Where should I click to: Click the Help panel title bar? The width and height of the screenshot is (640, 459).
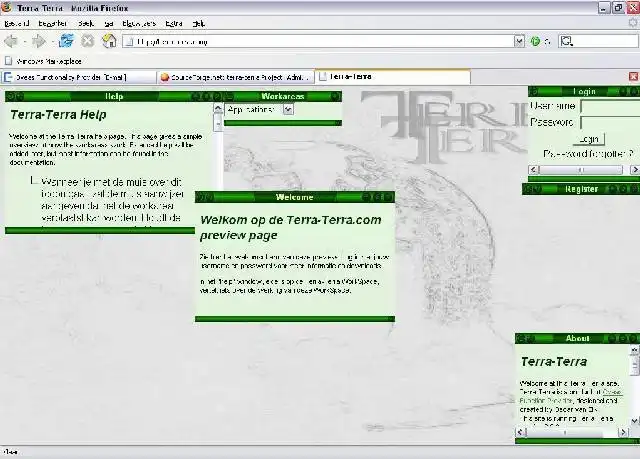[114, 96]
